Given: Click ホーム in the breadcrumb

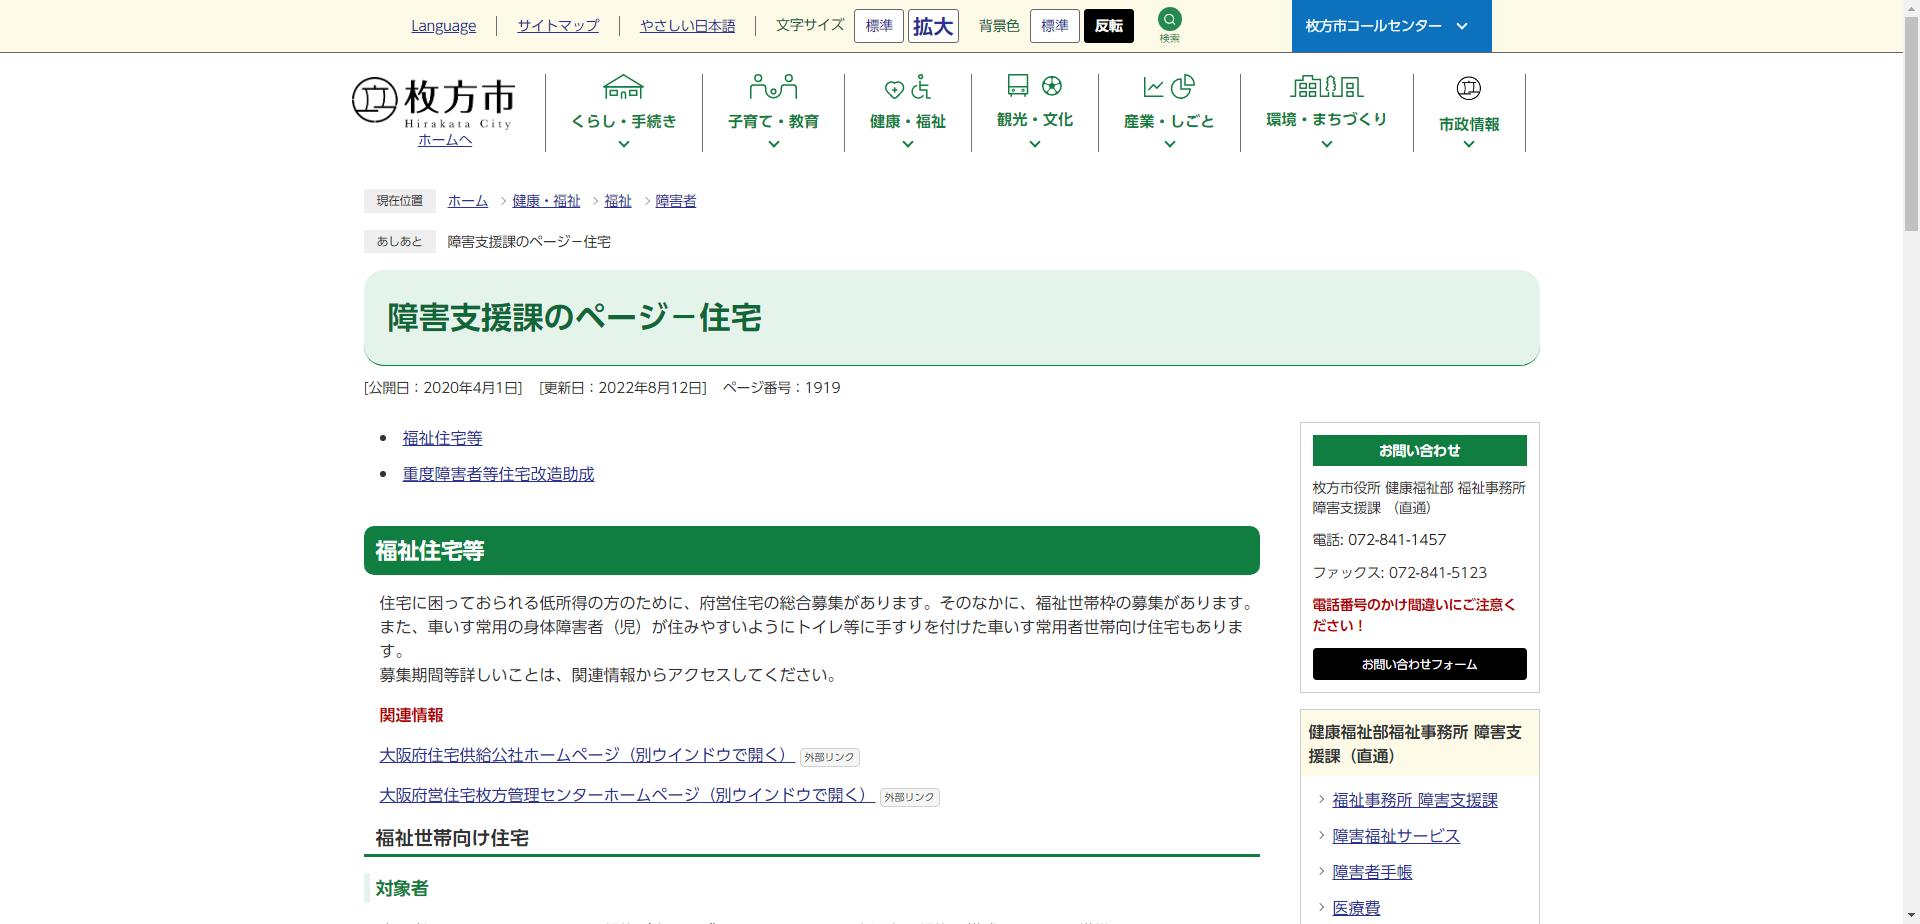Looking at the screenshot, I should click(x=467, y=201).
